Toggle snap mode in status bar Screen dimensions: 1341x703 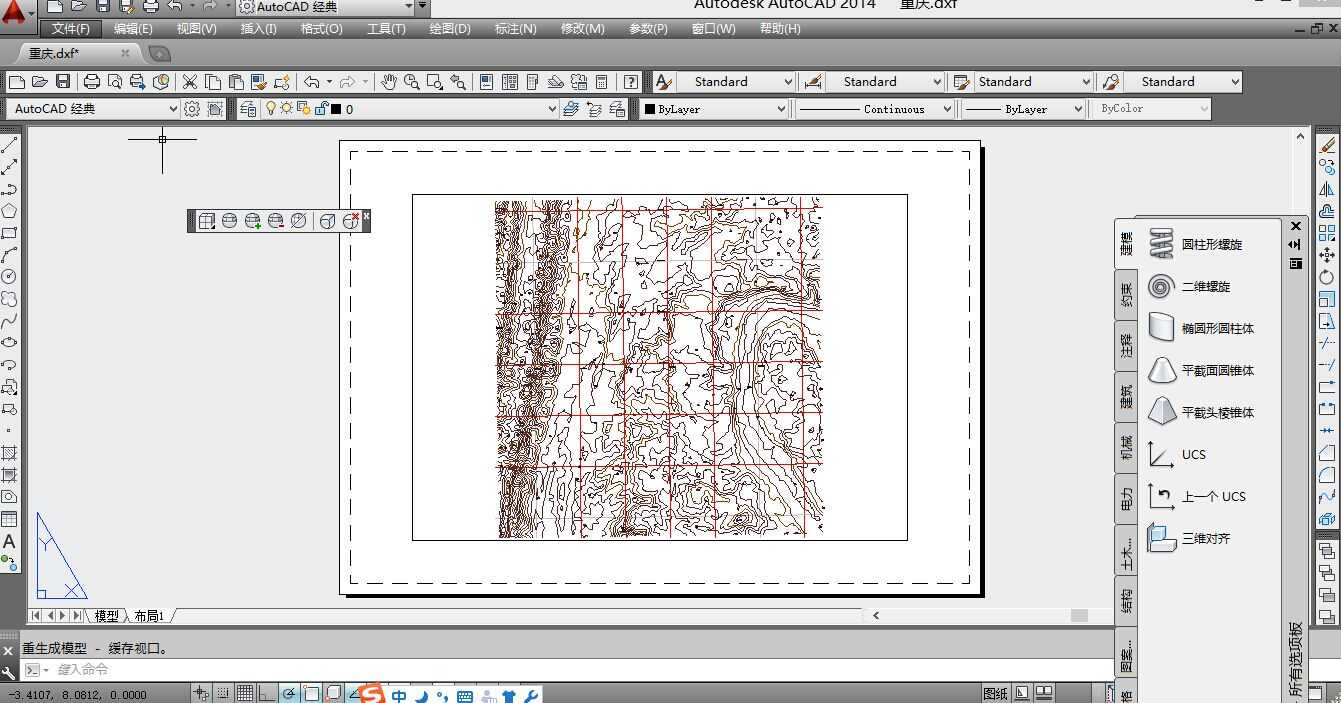point(223,693)
